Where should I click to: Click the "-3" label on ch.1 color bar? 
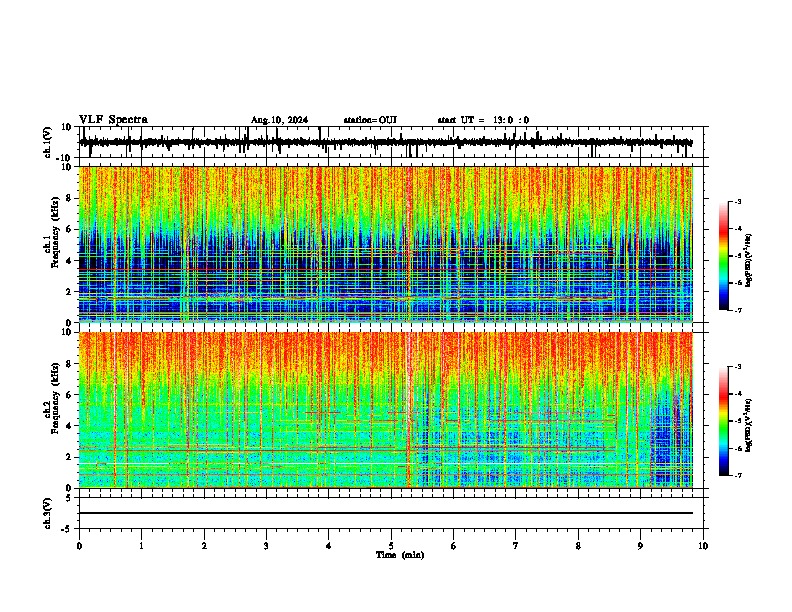(x=737, y=201)
